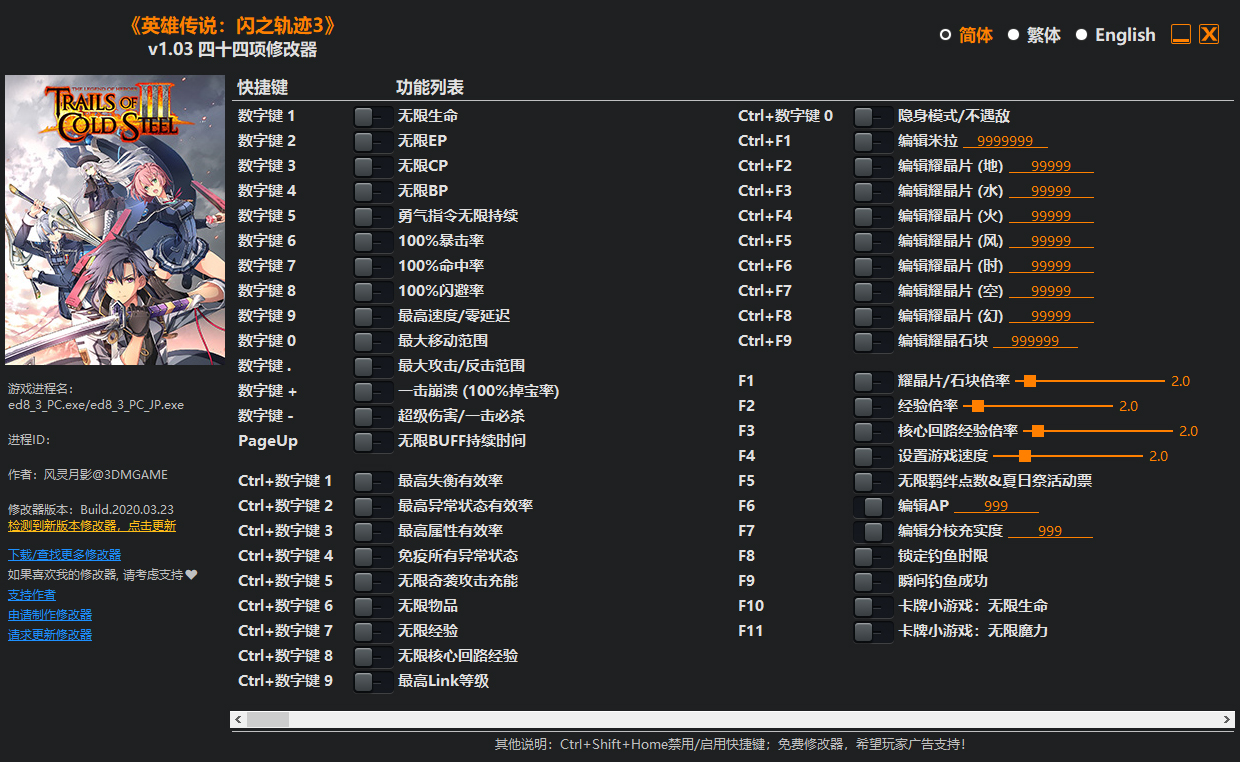Screen dimensions: 1240x762
Task: Enable 100%闪避率 toggle
Action: tap(373, 291)
